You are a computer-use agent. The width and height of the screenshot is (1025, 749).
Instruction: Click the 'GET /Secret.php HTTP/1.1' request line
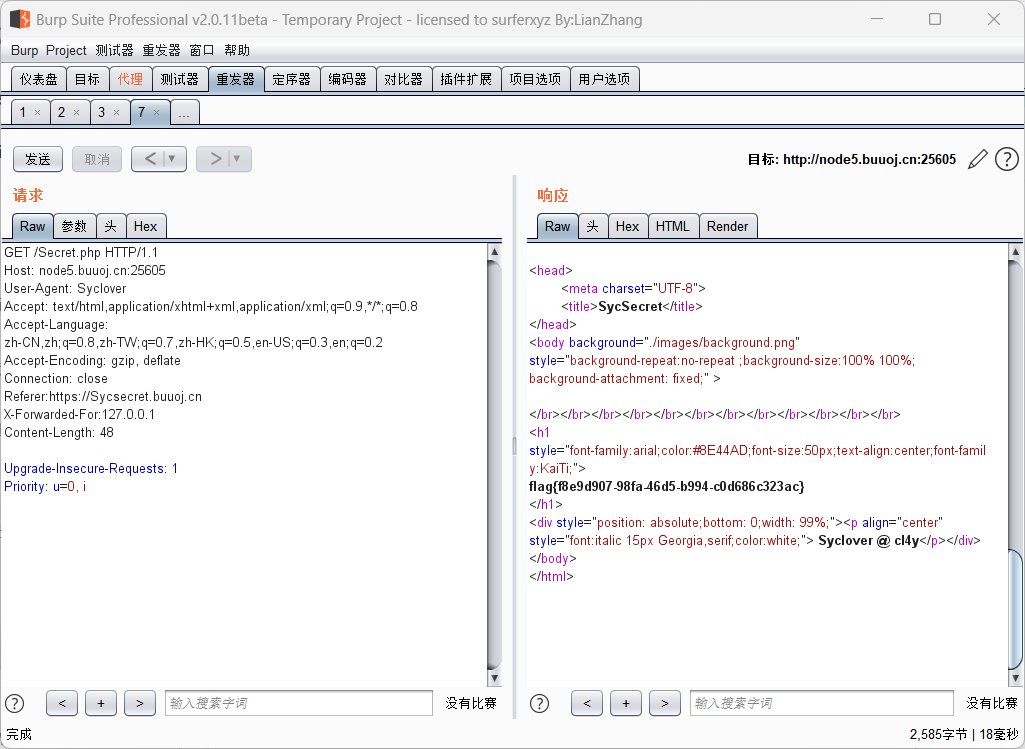click(81, 252)
